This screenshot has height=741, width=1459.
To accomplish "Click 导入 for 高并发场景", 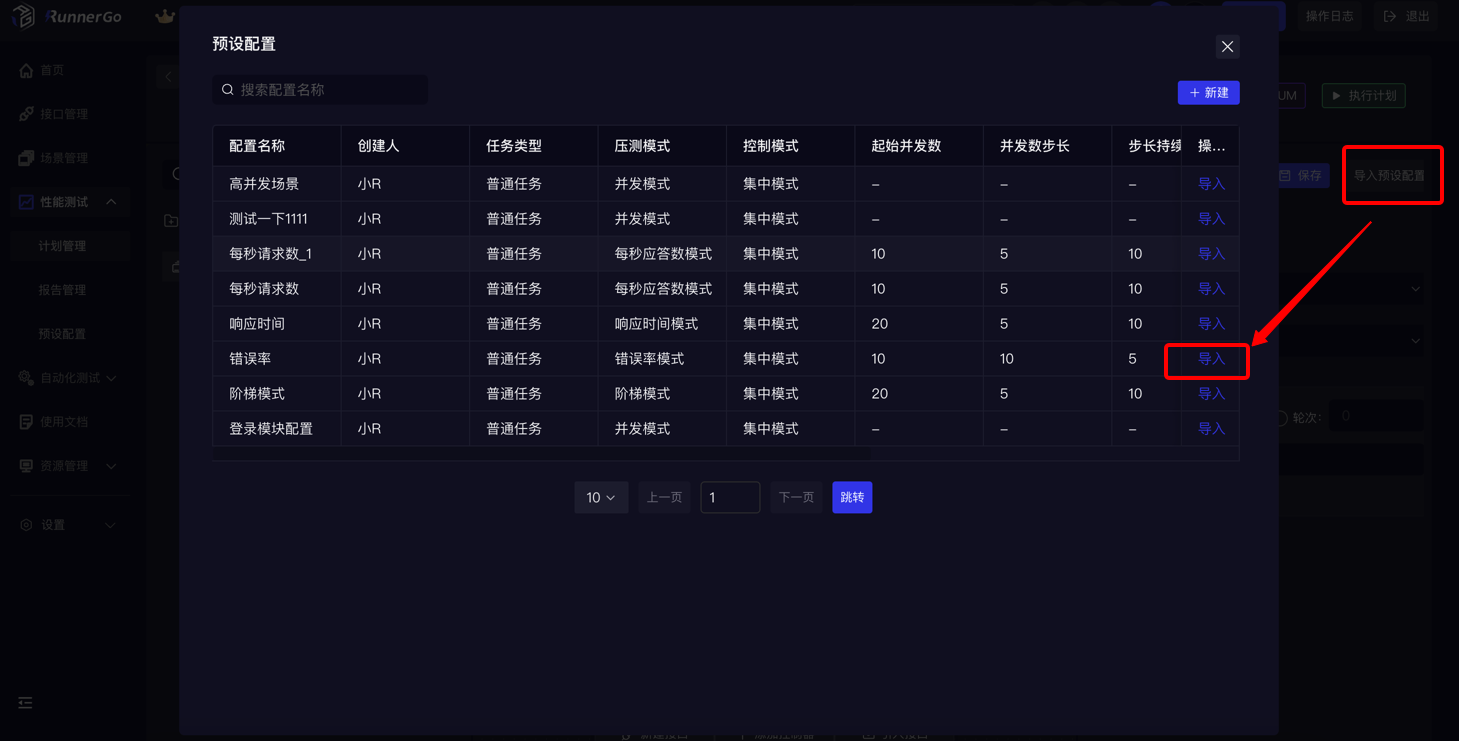I will click(1211, 184).
